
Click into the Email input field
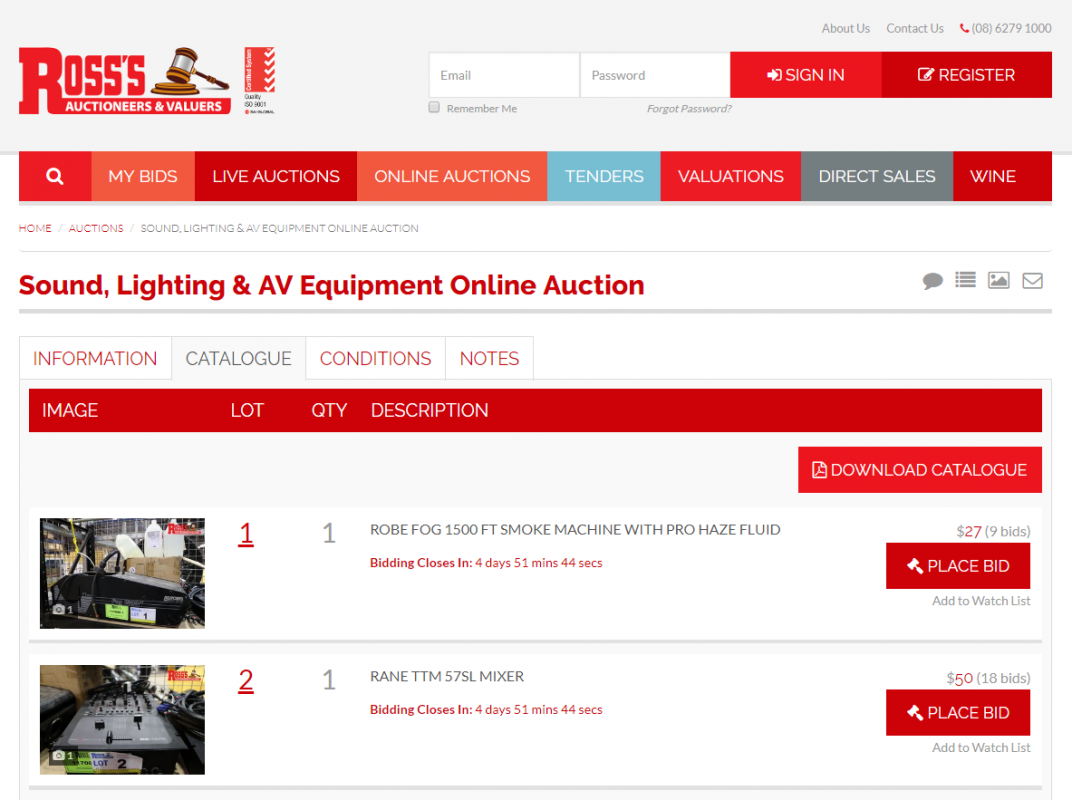[504, 75]
